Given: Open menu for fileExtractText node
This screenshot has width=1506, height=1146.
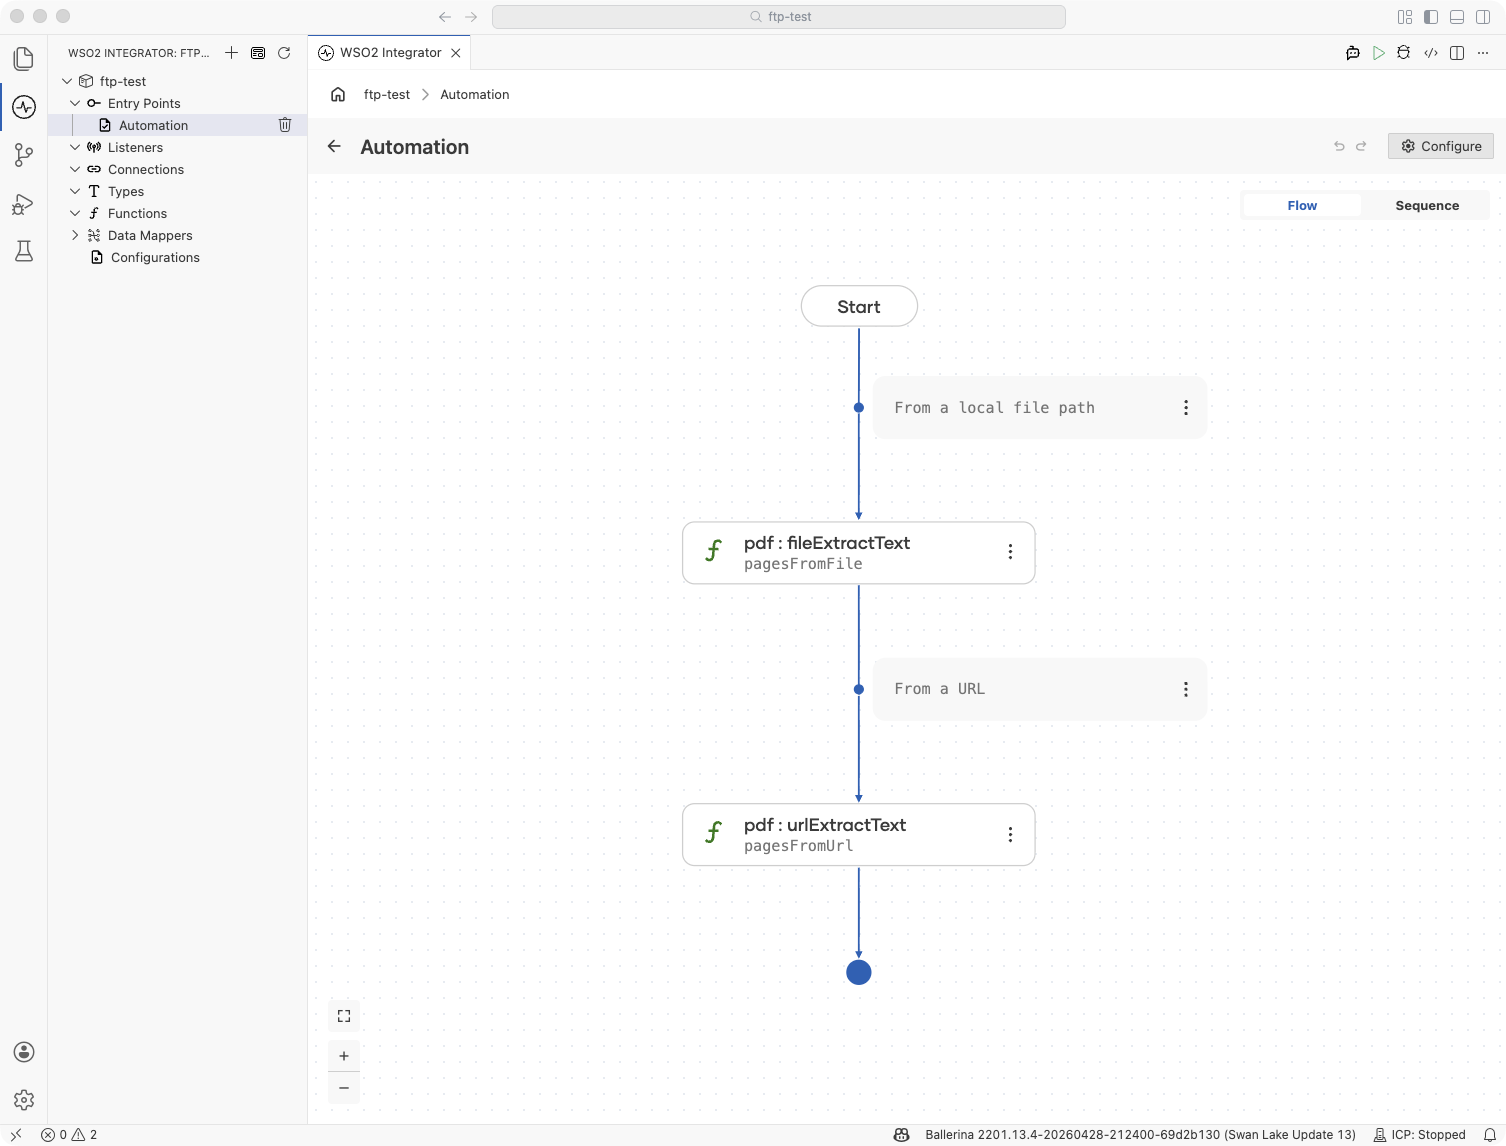Looking at the screenshot, I should pos(1010,552).
